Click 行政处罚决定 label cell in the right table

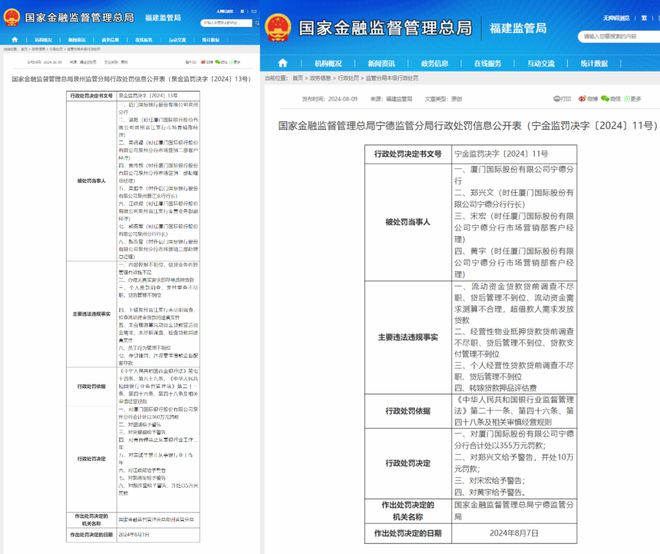[407, 463]
